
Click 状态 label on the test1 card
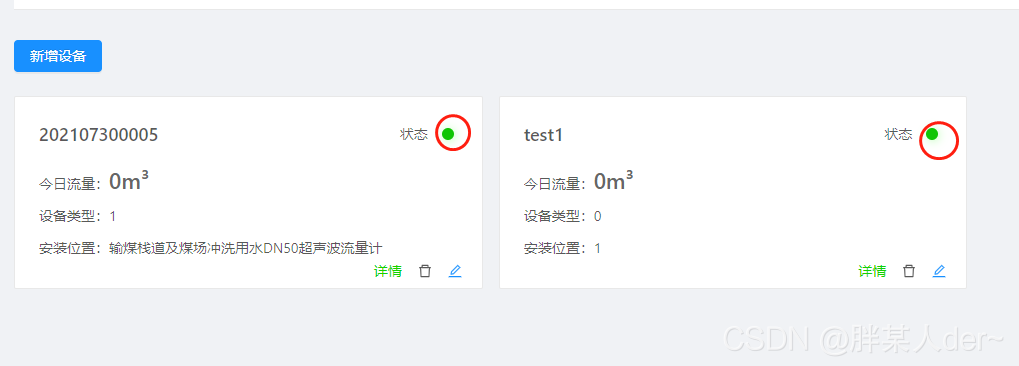(898, 135)
